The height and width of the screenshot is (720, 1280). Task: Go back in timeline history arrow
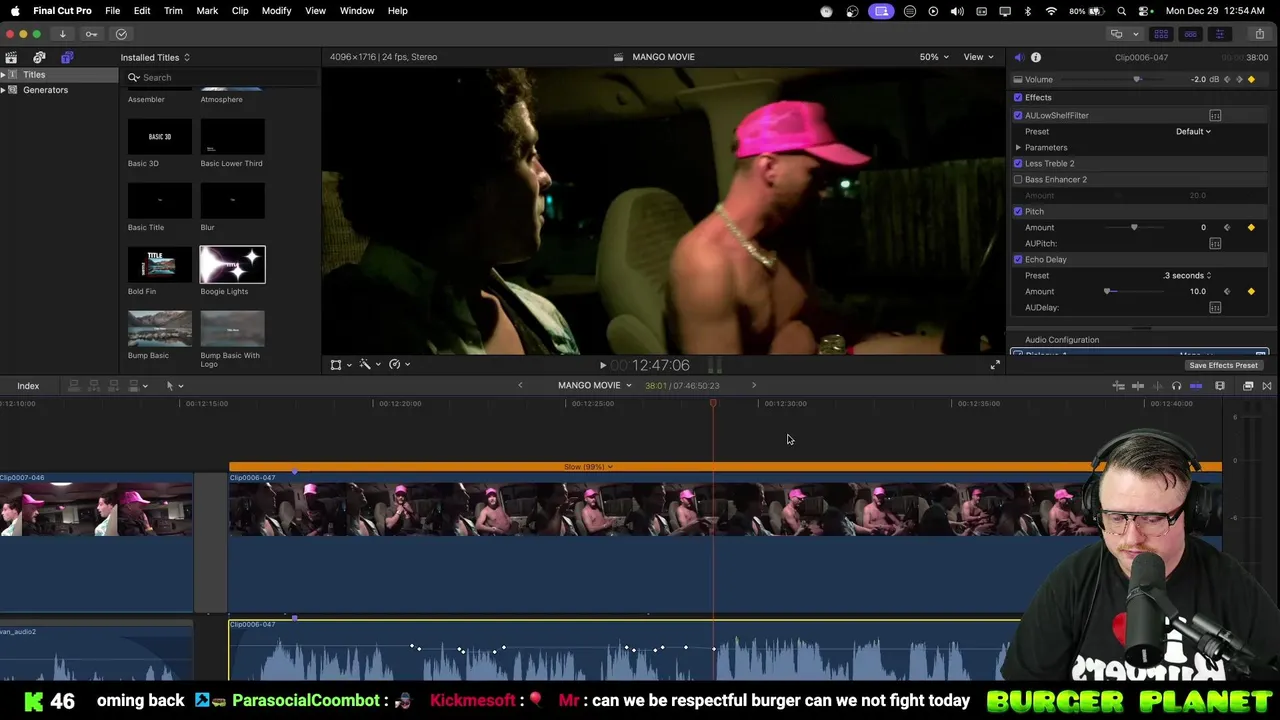click(x=520, y=385)
